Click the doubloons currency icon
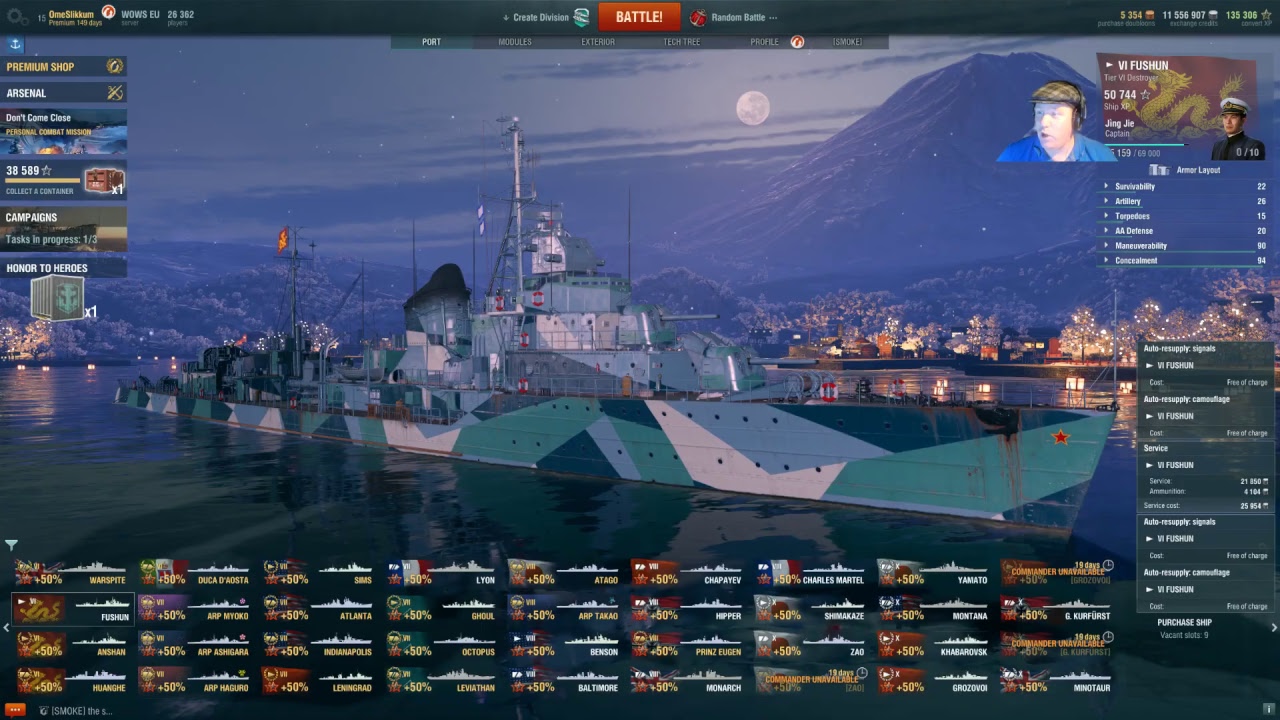The width and height of the screenshot is (1280, 720). coord(1149,15)
